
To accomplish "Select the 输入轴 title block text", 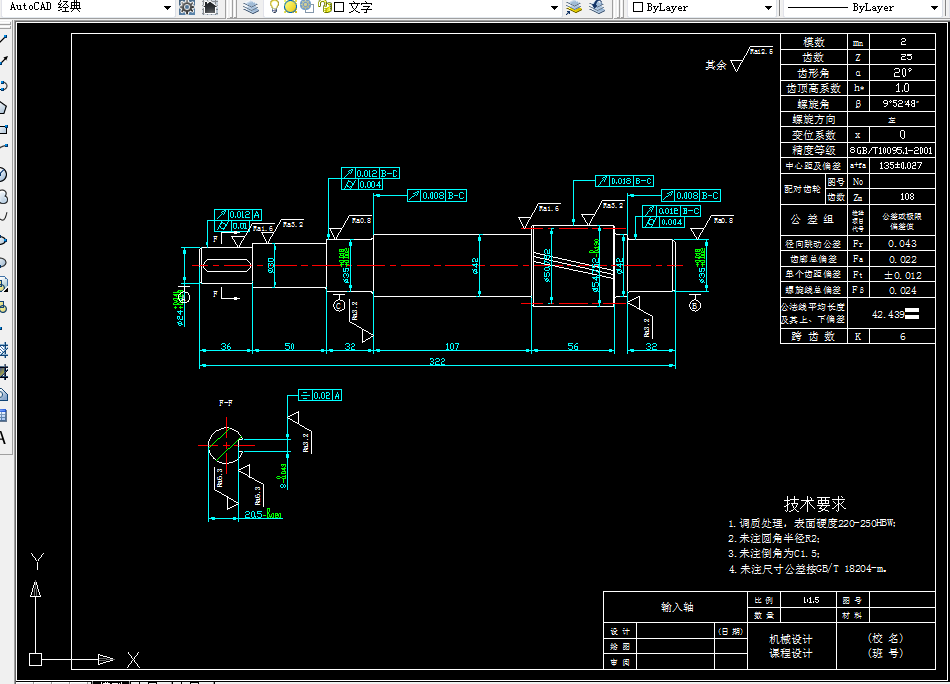I will coord(677,607).
